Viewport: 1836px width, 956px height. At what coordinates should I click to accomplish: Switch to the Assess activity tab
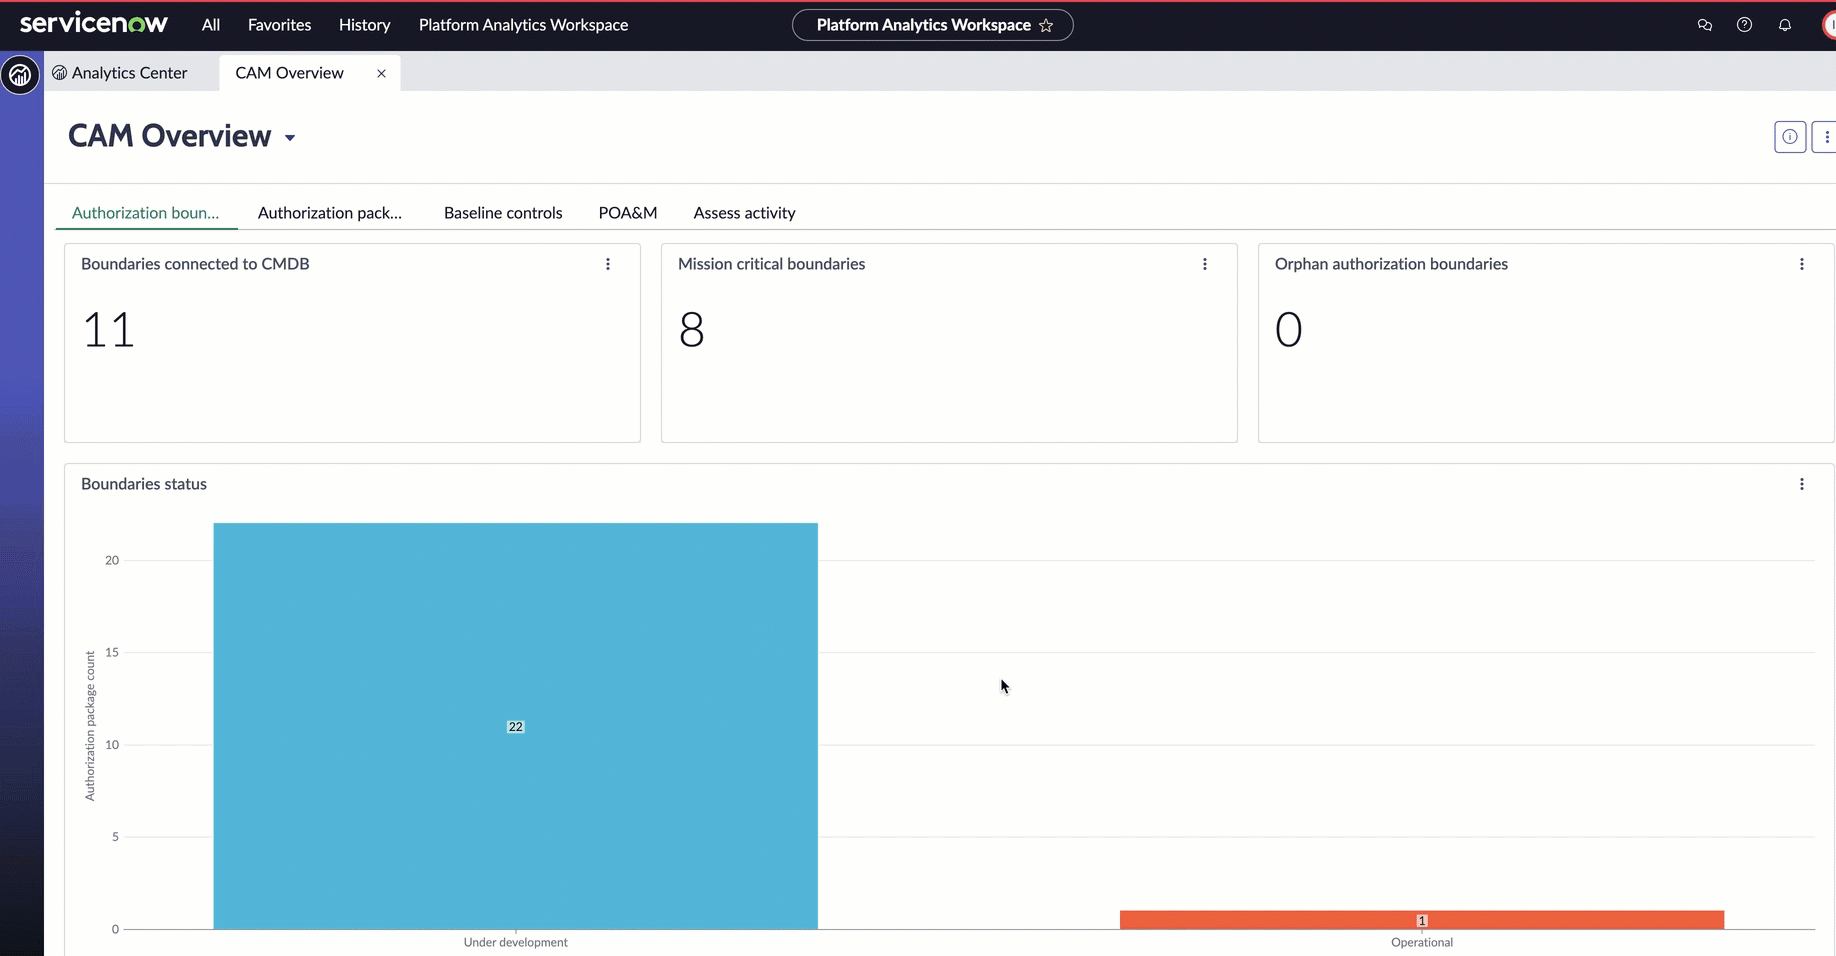pos(745,213)
